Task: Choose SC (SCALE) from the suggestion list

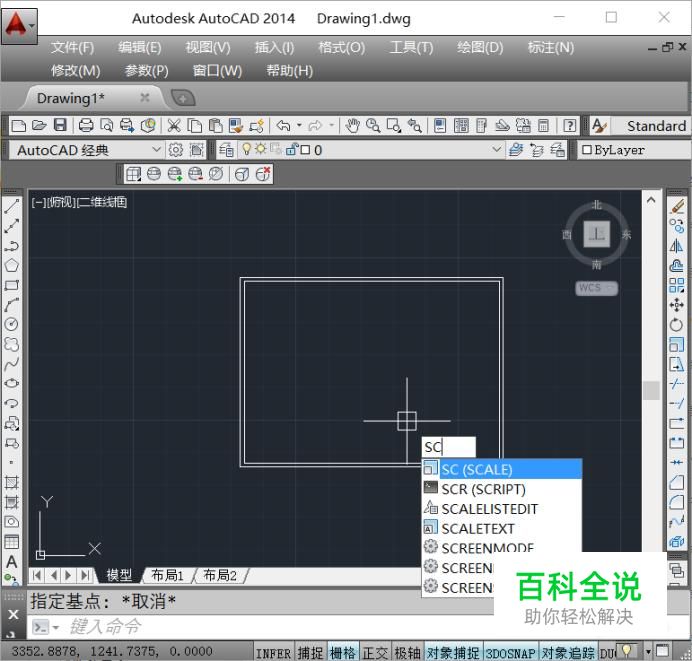Action: point(502,469)
